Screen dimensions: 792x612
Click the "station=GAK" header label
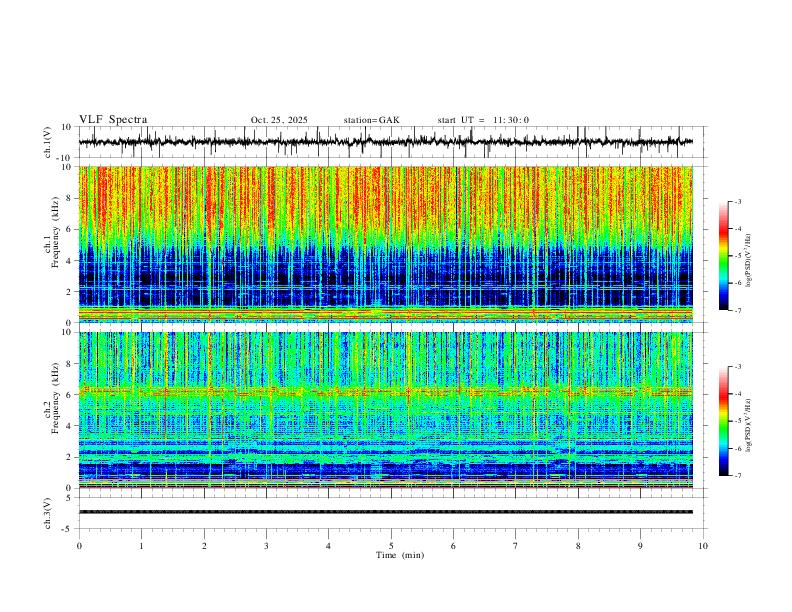pyautogui.click(x=371, y=120)
